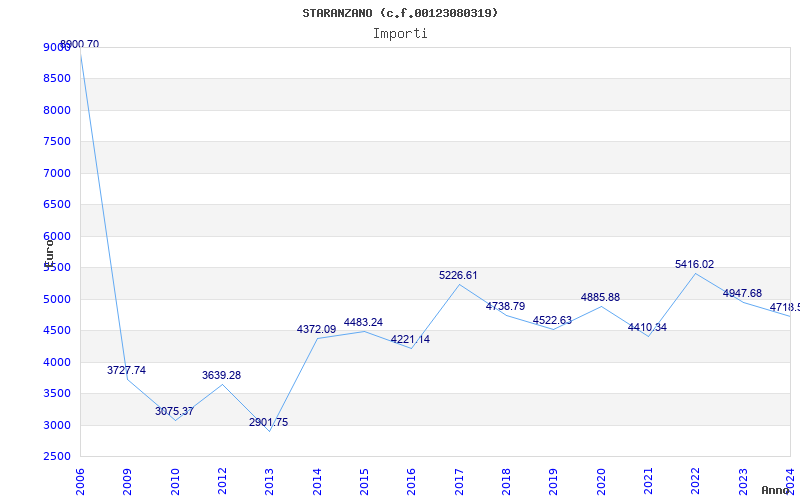Select the 3500 y-axis label
This screenshot has width=800, height=500.
(x=57, y=393)
